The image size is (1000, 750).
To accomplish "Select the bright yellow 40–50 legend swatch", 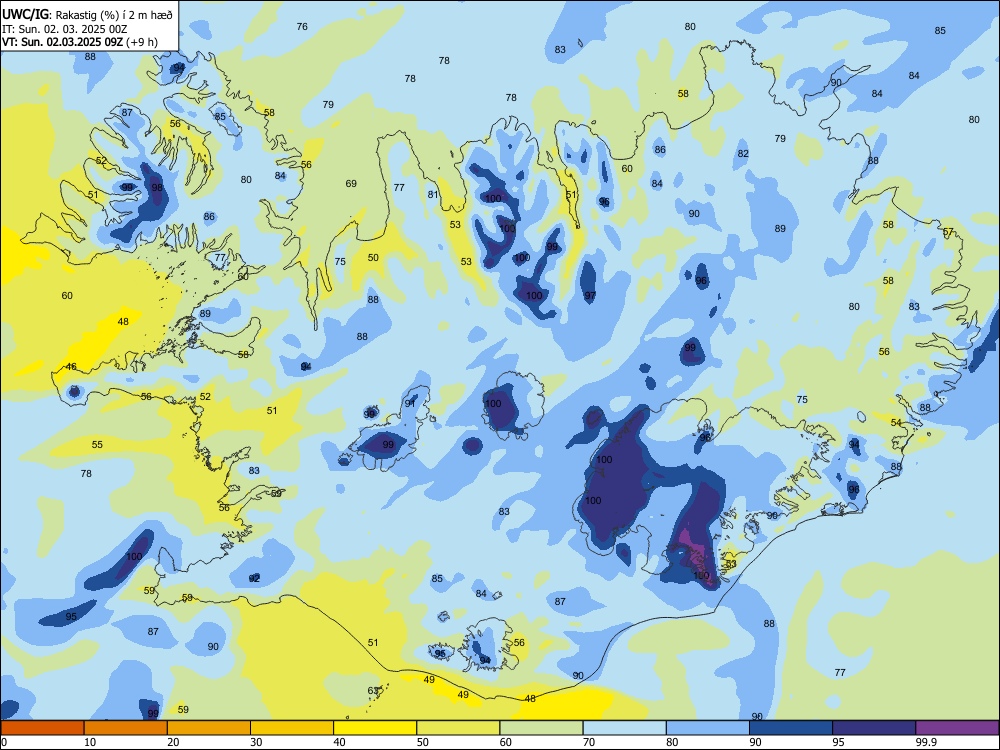I will point(375,728).
